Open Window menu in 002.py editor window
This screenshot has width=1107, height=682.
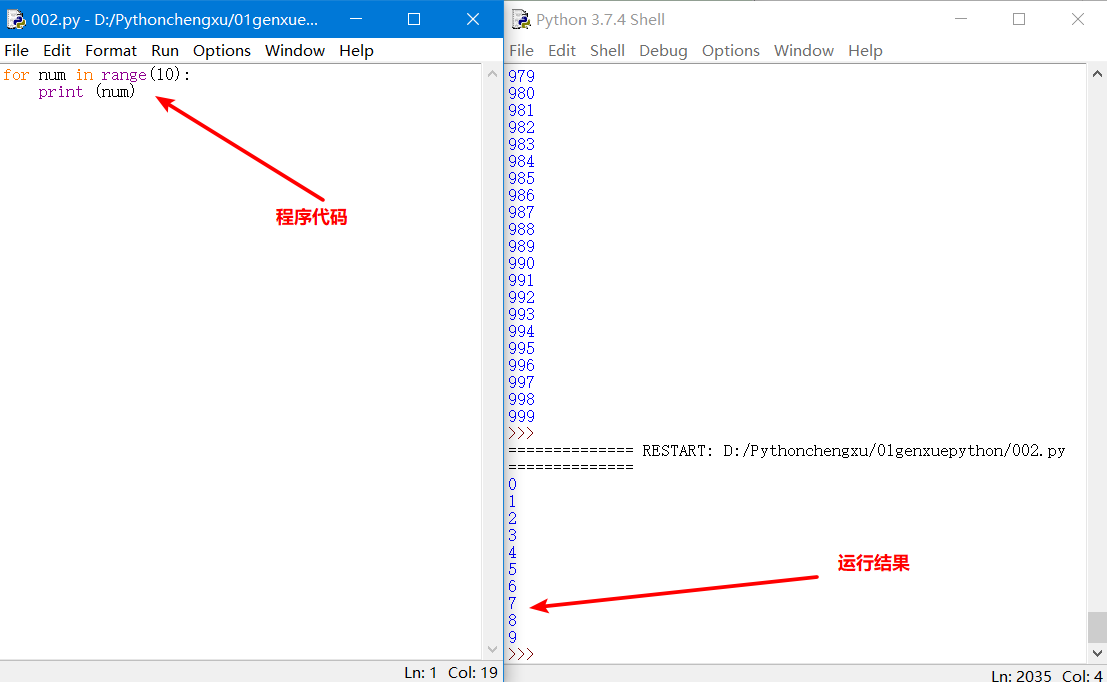coord(294,51)
